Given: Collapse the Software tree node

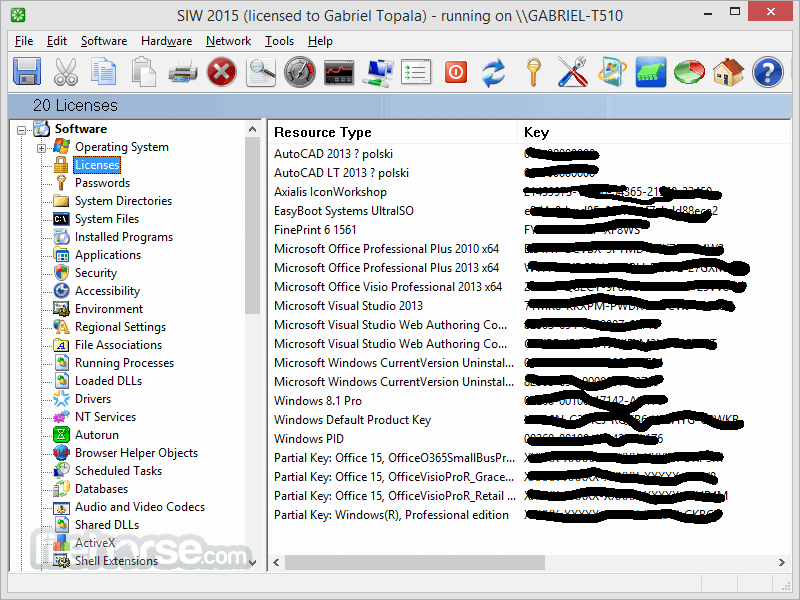Looking at the screenshot, I should 21,130.
